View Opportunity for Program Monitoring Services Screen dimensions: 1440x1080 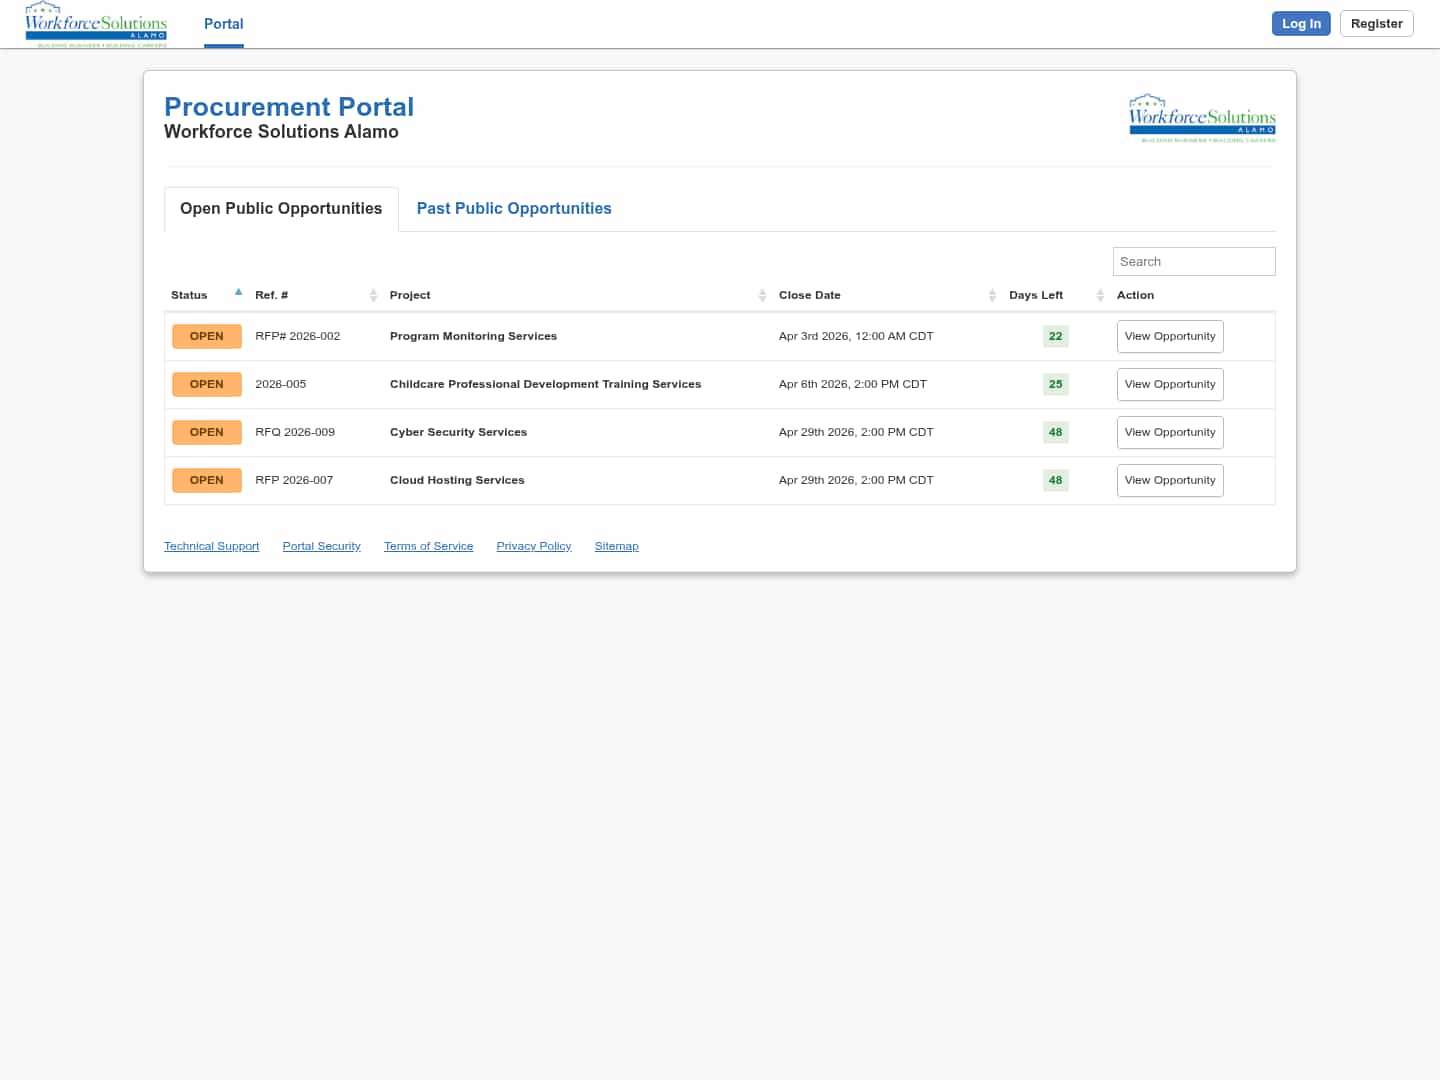pos(1170,336)
